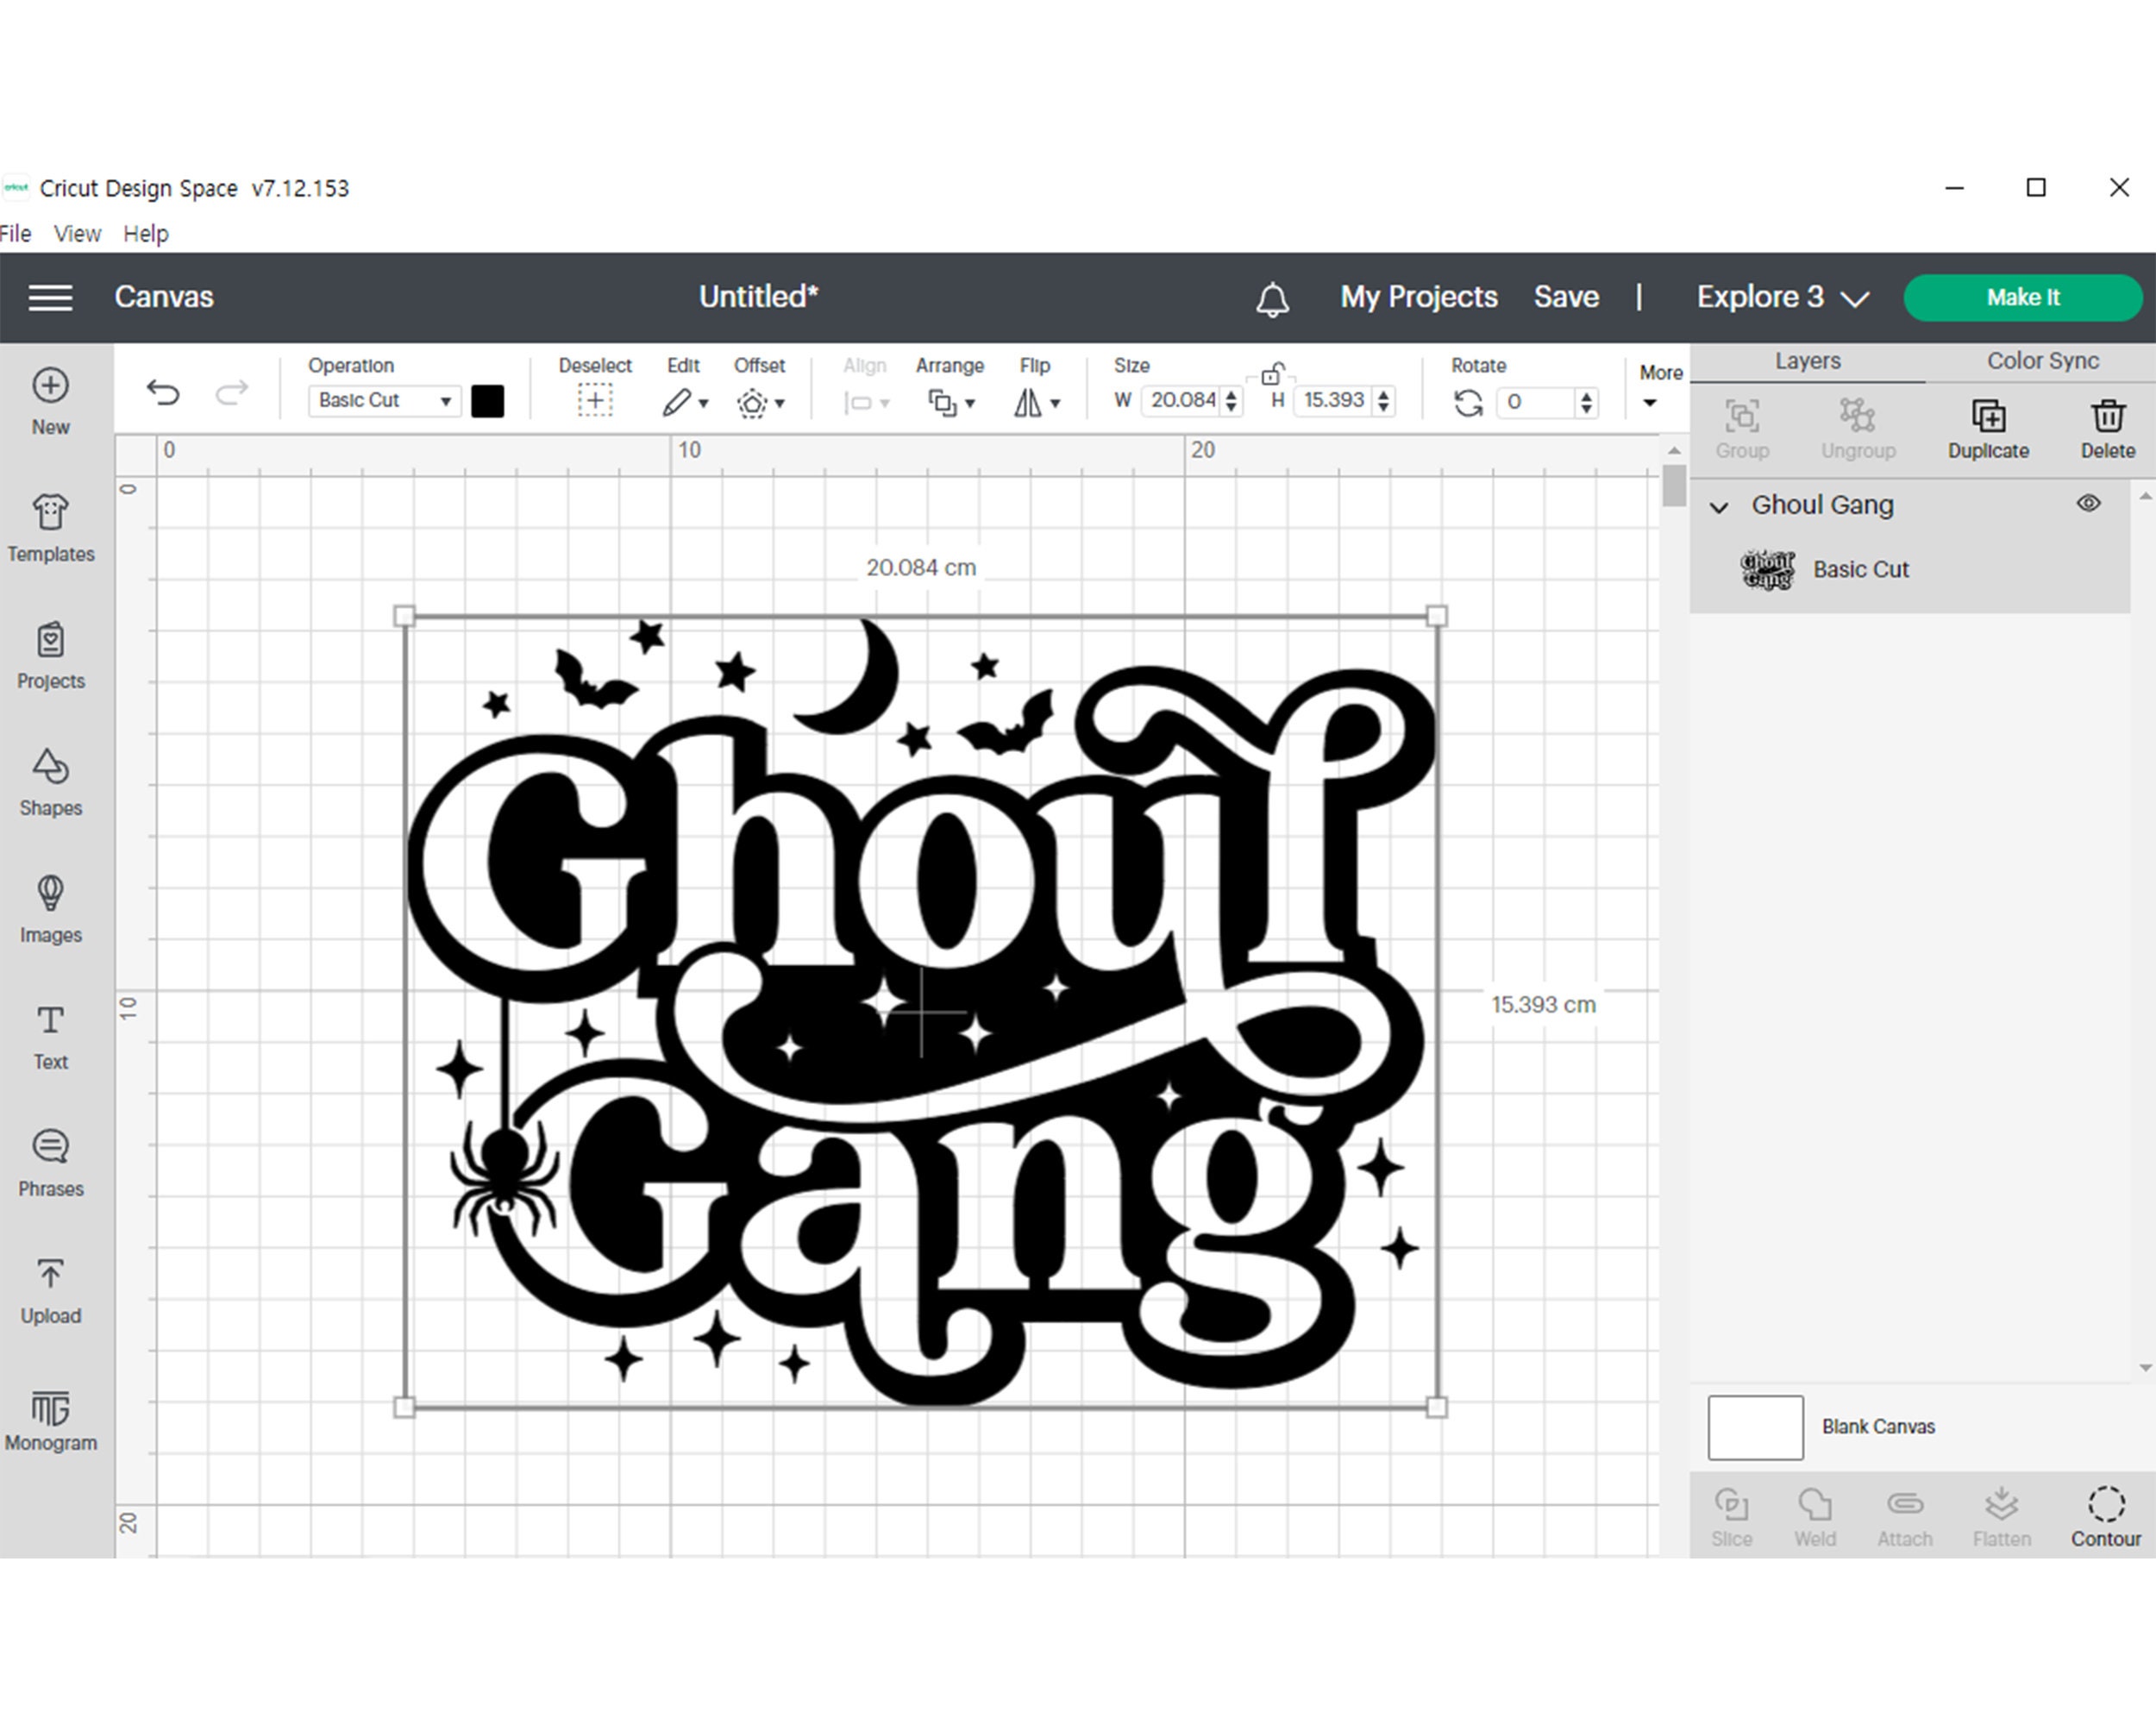Open the black operation color swatch
The height and width of the screenshot is (1725, 2156).
click(489, 400)
